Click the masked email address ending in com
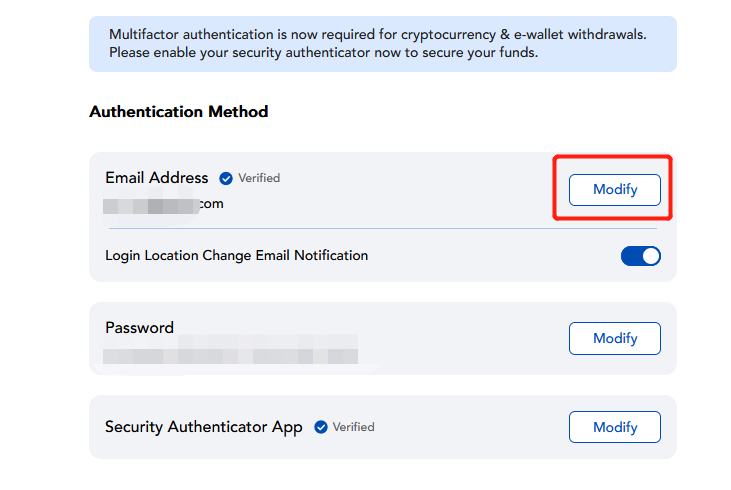Image resolution: width=731 pixels, height=490 pixels. (x=164, y=204)
